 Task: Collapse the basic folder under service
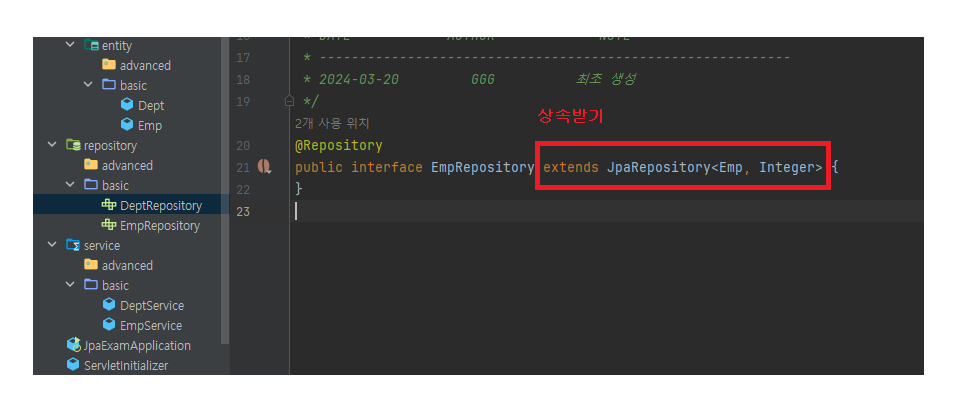(71, 285)
